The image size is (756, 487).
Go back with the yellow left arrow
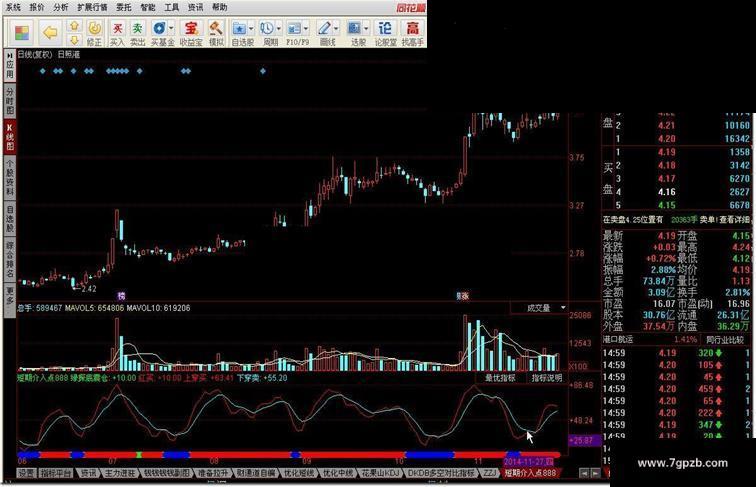pos(50,33)
